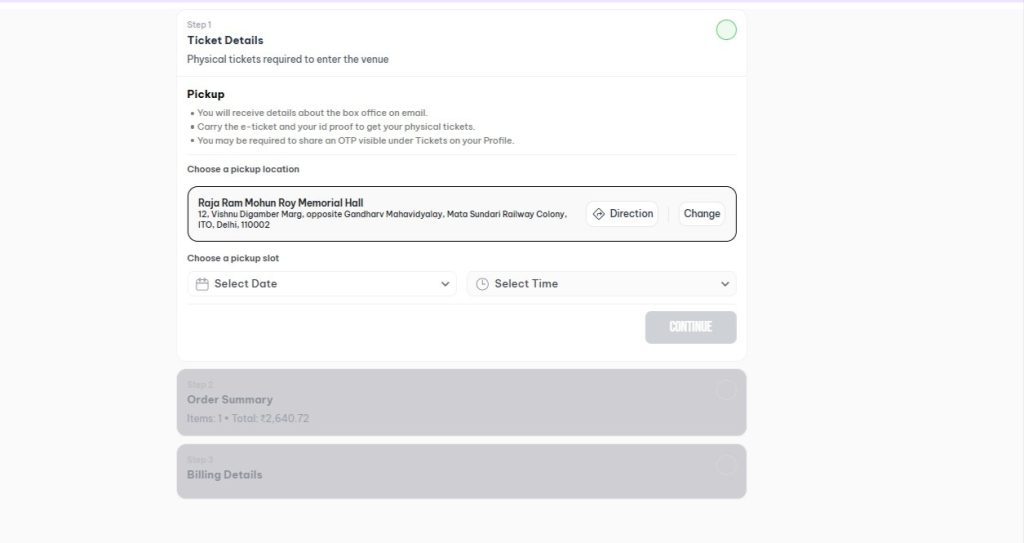Viewport: 1024px width, 543px height.
Task: Click the Ticket Details step heading
Action: point(225,40)
